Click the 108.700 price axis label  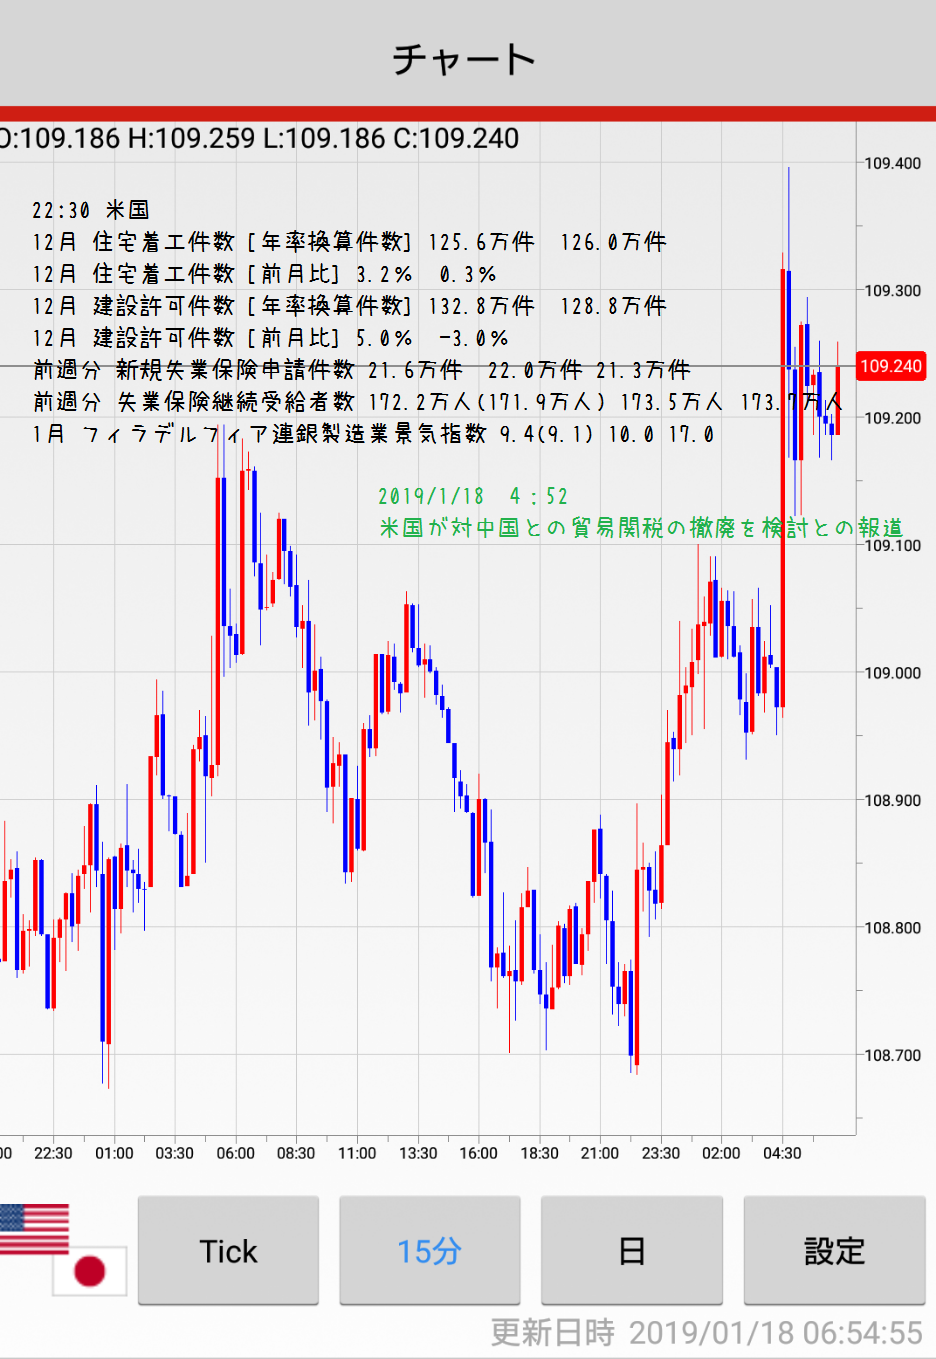point(893,1055)
